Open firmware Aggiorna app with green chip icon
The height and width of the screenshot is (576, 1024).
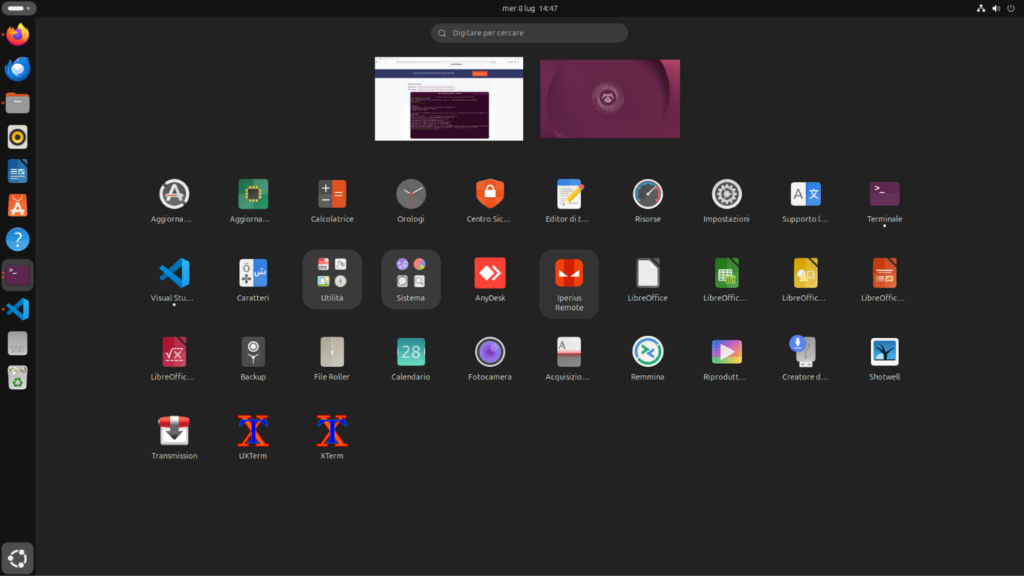tap(253, 194)
